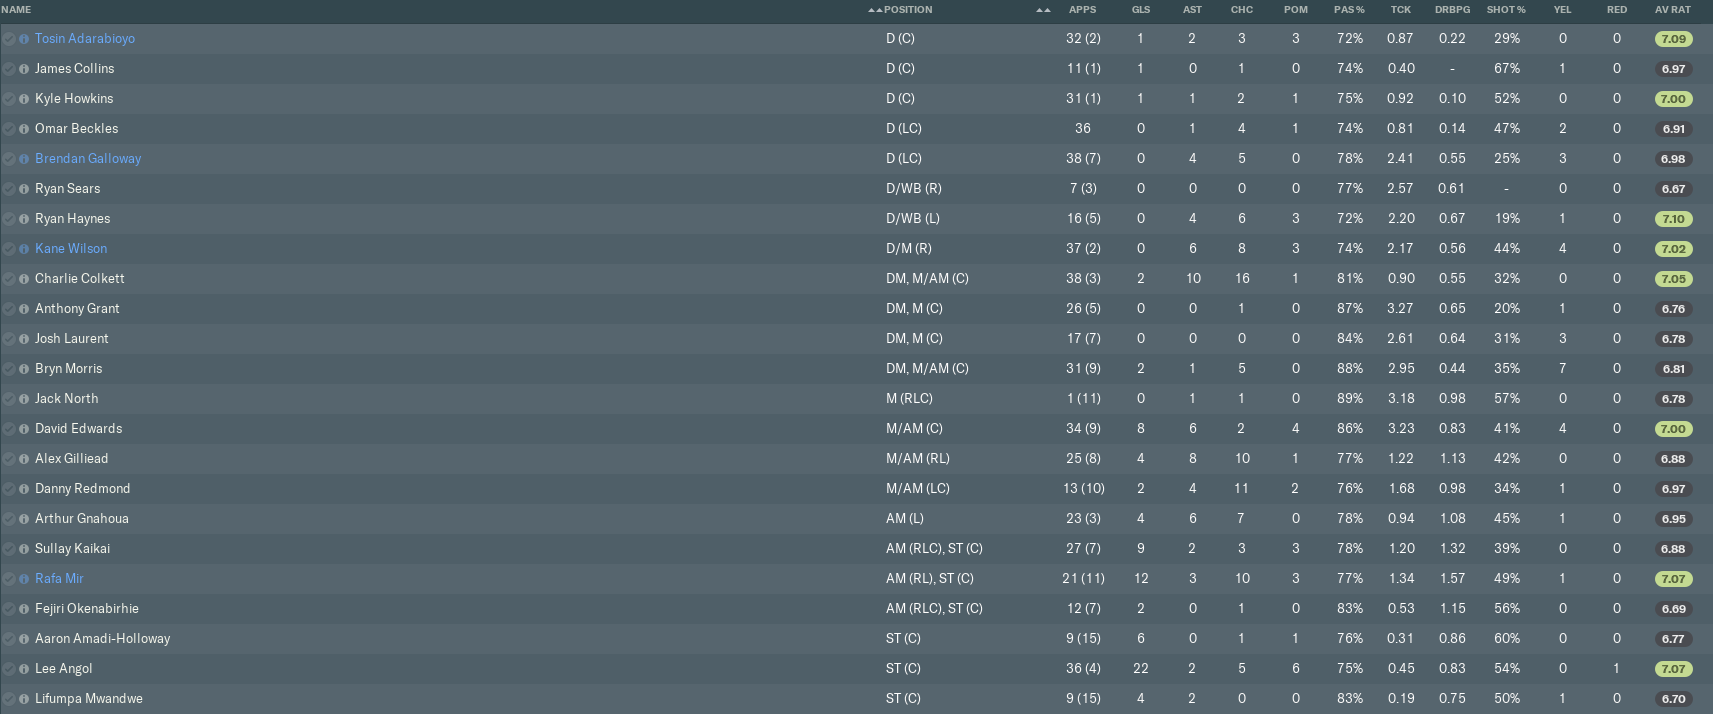This screenshot has height=714, width=1713.
Task: Open info icon for David Edwards
Action: pos(24,429)
